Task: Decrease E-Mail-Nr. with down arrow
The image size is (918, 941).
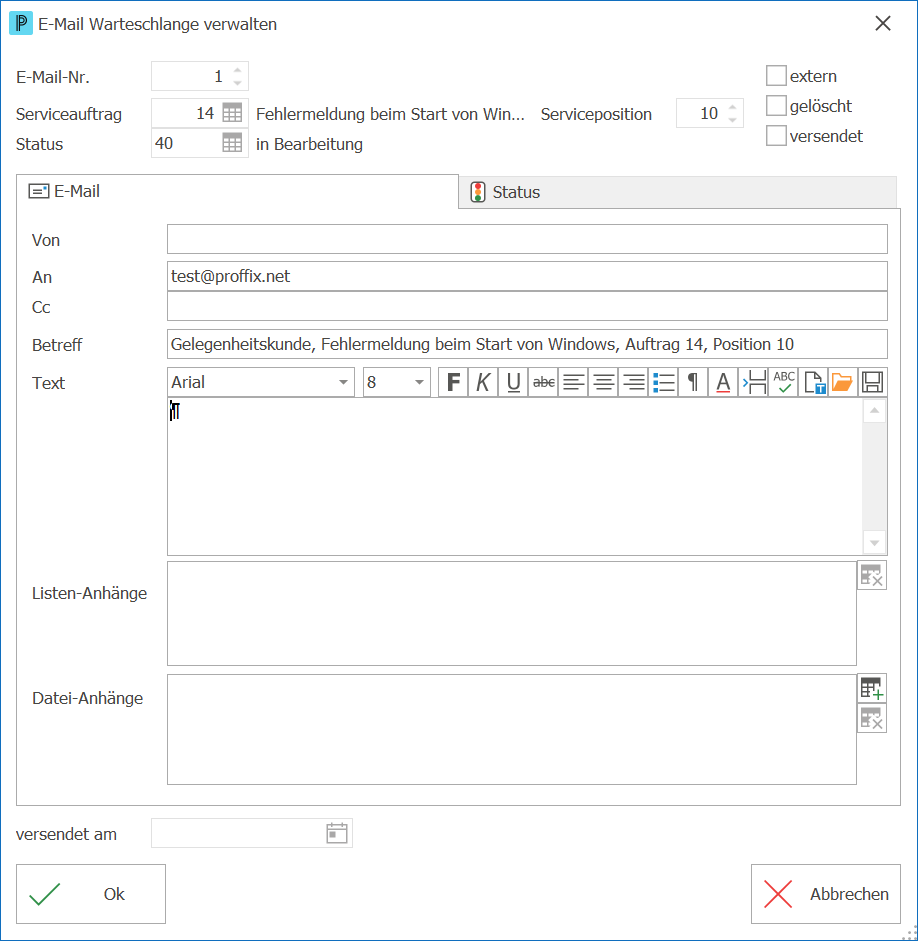Action: (238, 83)
